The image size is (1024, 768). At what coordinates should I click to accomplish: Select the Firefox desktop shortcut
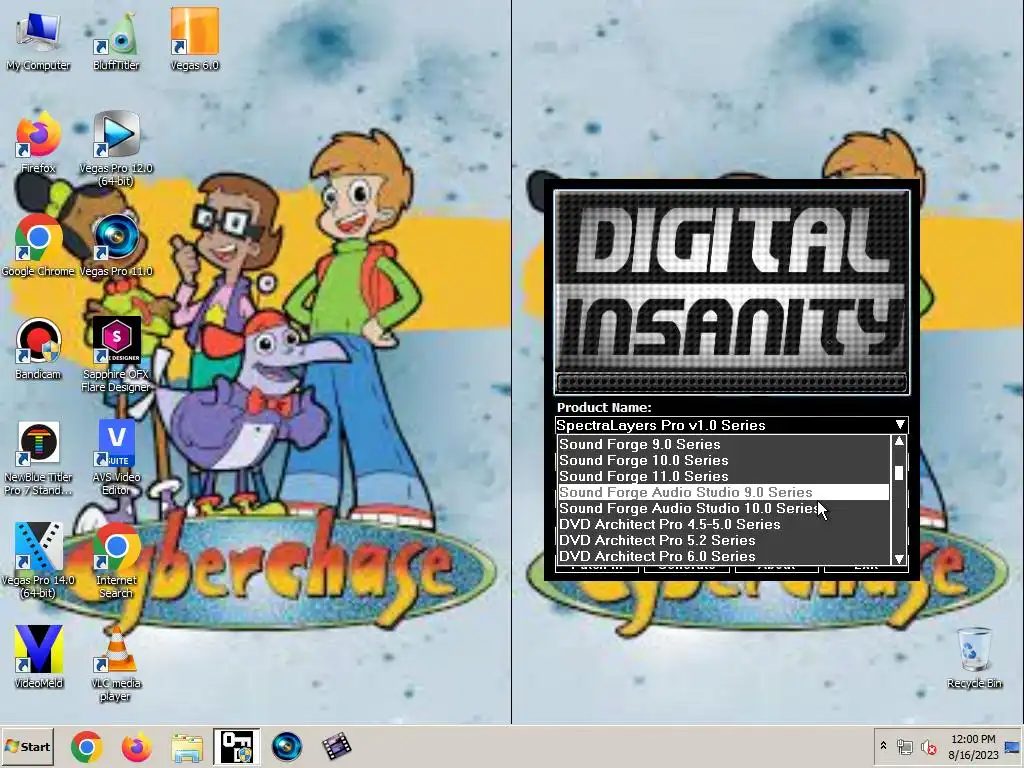click(38, 143)
